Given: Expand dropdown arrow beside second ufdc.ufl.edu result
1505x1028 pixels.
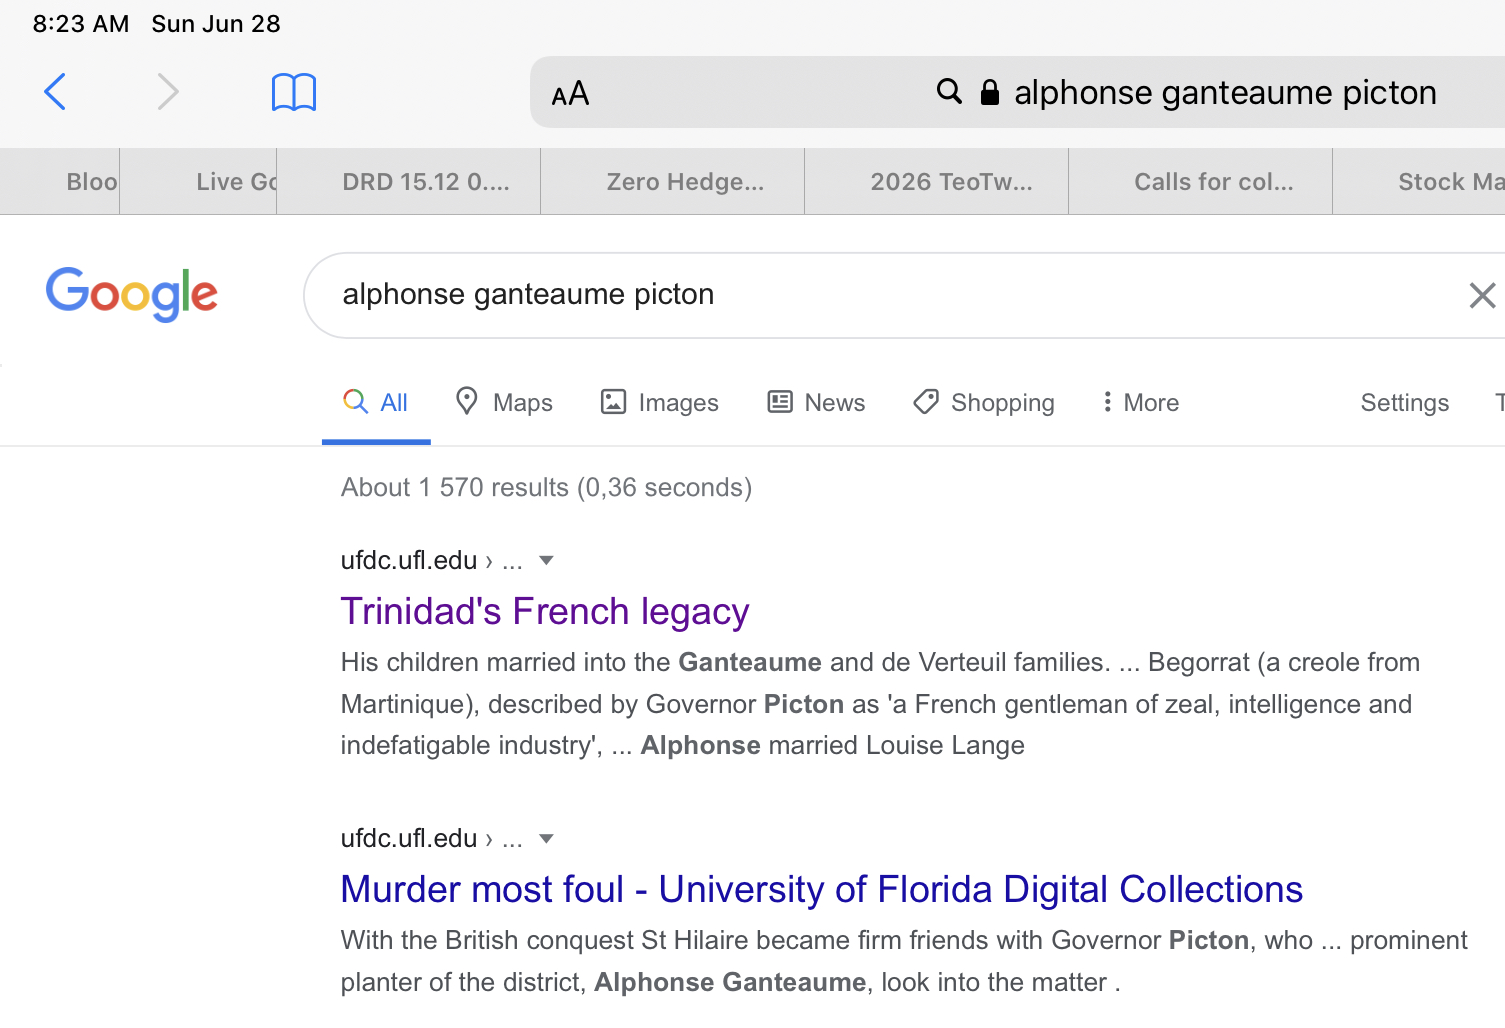Looking at the screenshot, I should [546, 838].
